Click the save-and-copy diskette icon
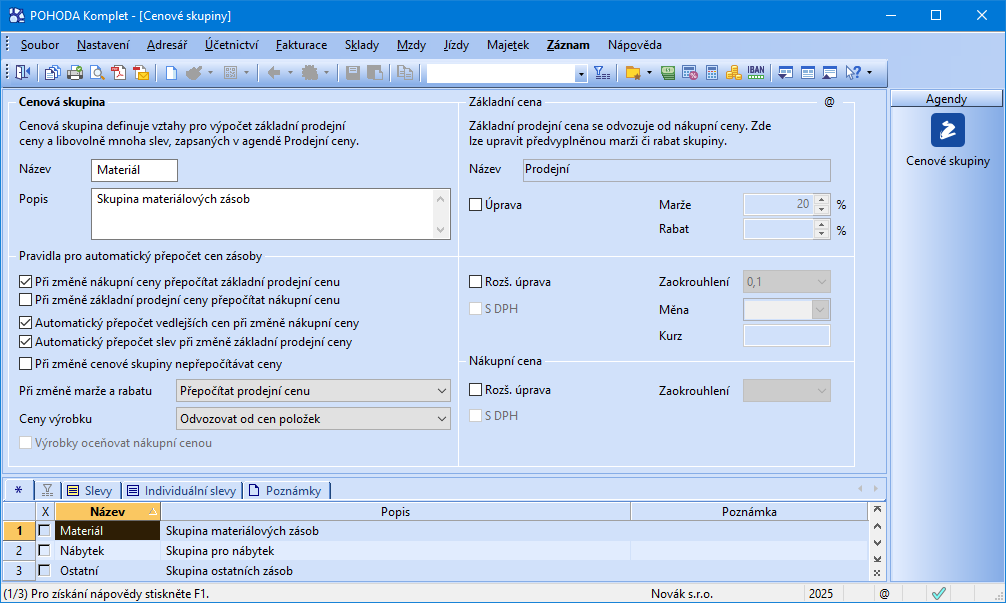Screen dimensions: 1006x603 click(x=375, y=72)
